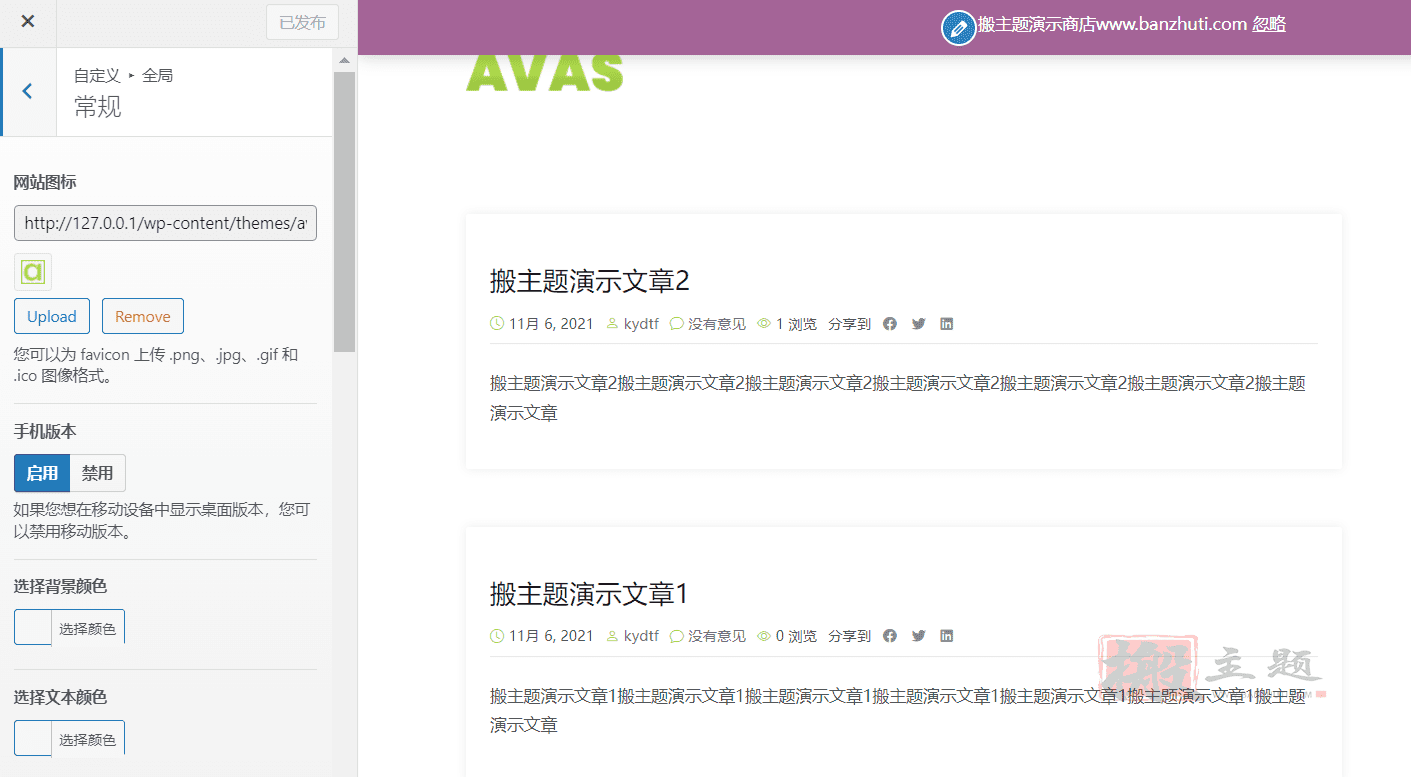This screenshot has width=1411, height=777.
Task: Close the customizer with the X icon
Action: tap(28, 22)
